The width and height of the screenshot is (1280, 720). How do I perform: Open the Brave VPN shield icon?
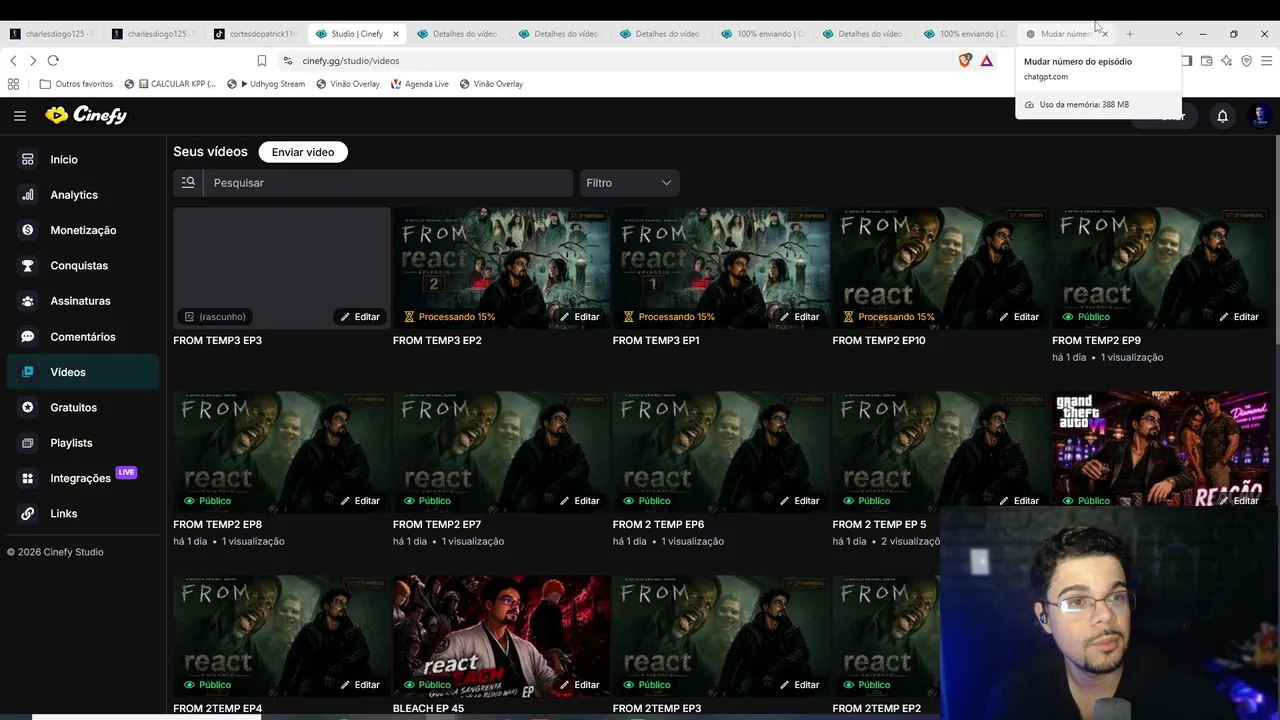click(x=1246, y=61)
